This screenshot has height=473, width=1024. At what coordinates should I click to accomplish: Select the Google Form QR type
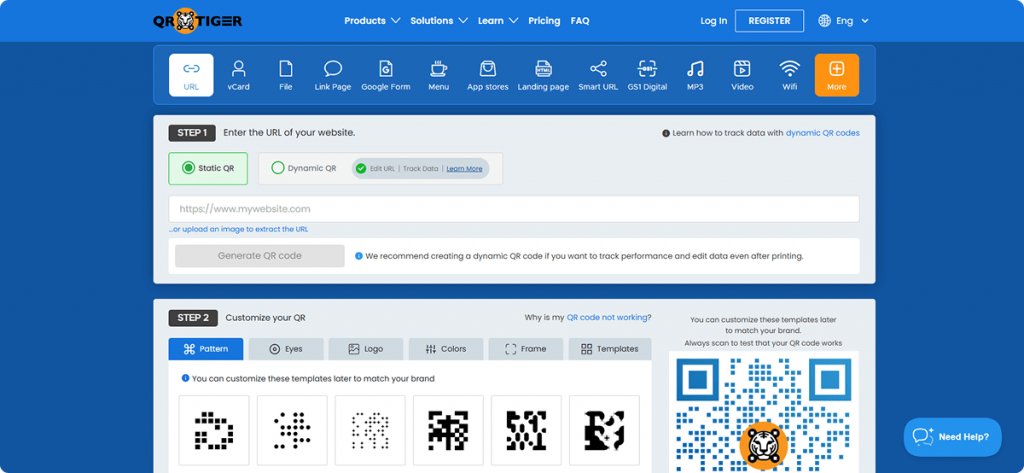click(x=386, y=75)
